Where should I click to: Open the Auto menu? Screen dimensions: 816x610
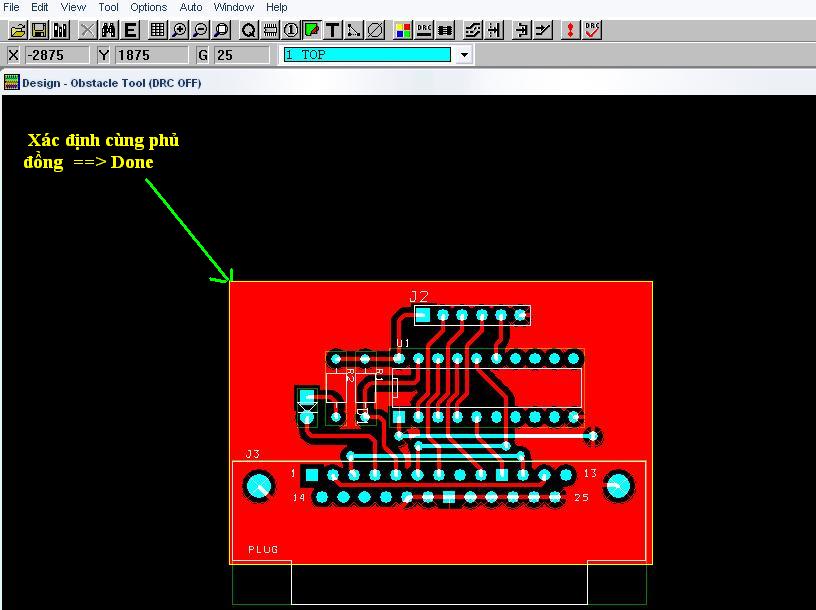pyautogui.click(x=190, y=7)
